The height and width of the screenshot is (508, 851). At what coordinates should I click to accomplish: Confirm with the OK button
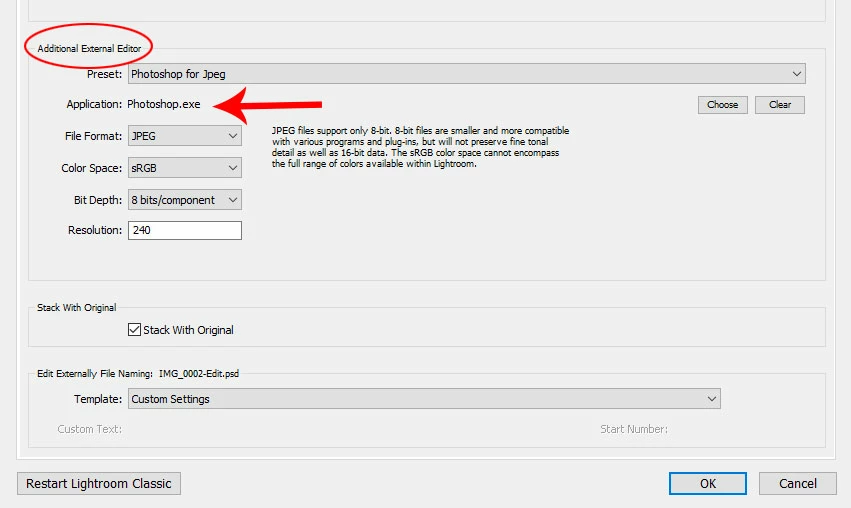pyautogui.click(x=708, y=484)
